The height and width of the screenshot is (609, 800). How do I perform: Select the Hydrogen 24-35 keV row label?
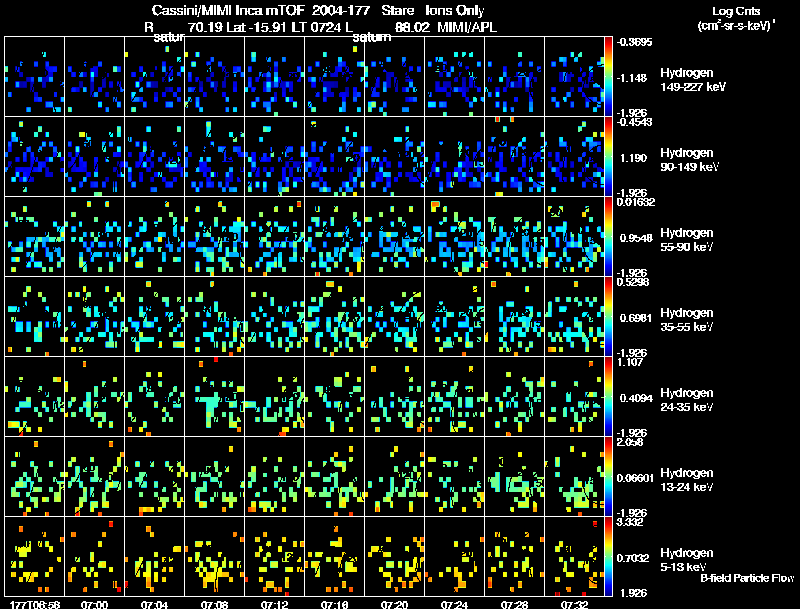pyautogui.click(x=687, y=400)
